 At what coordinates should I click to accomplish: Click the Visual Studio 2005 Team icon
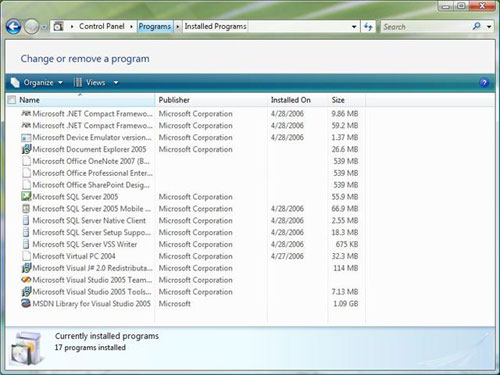coord(26,280)
